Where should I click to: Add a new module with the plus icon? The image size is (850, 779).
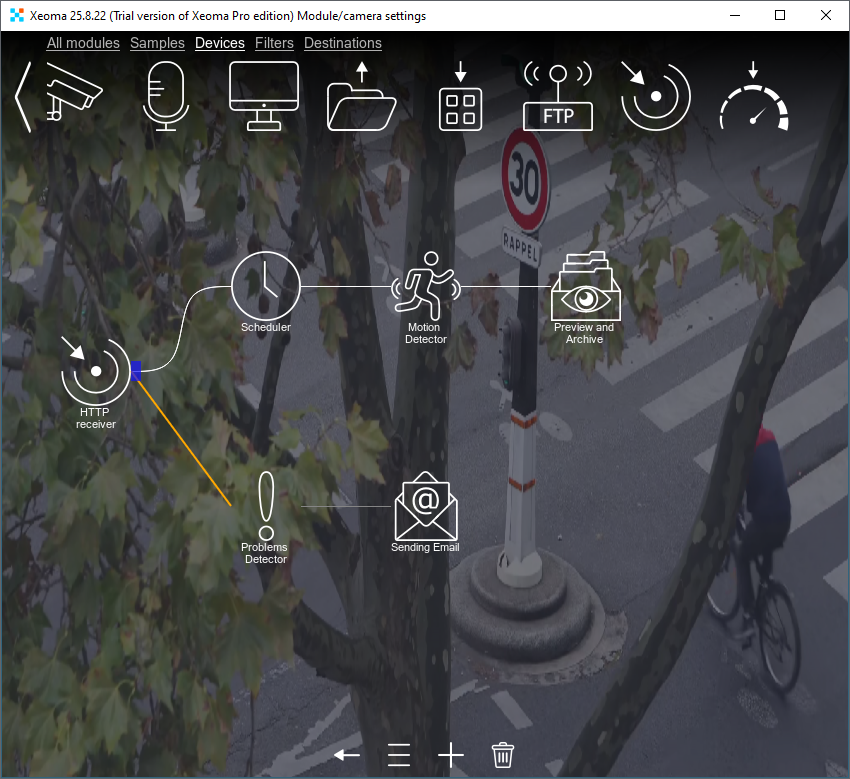tap(450, 754)
